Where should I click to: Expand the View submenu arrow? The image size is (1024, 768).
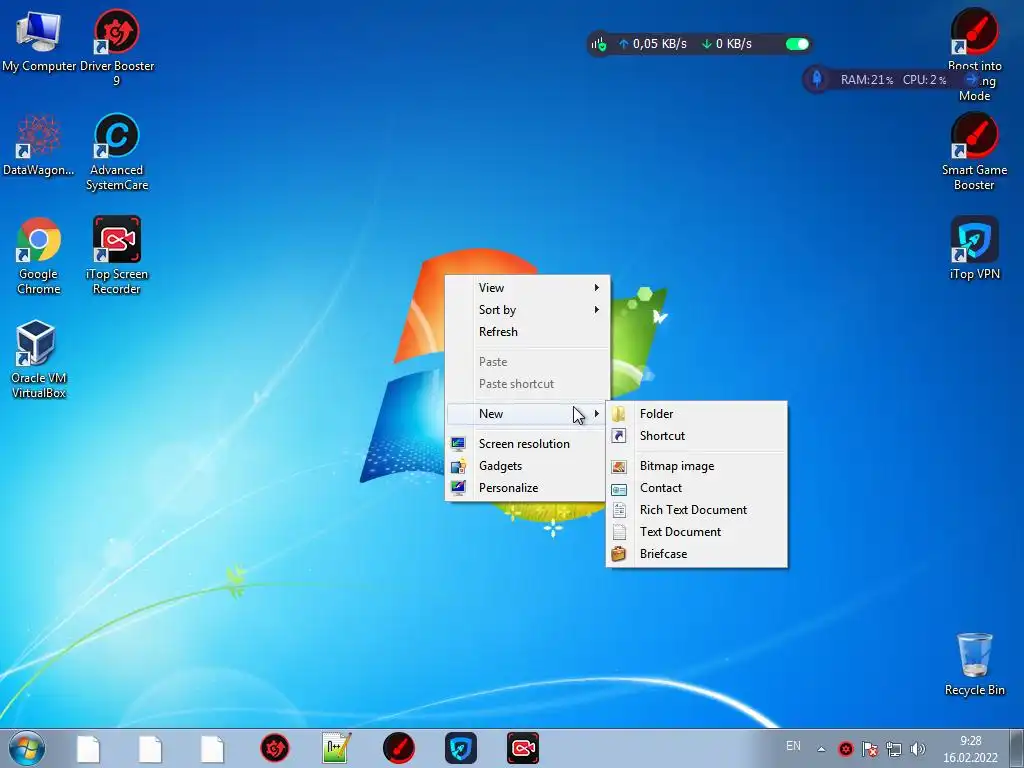tap(596, 287)
